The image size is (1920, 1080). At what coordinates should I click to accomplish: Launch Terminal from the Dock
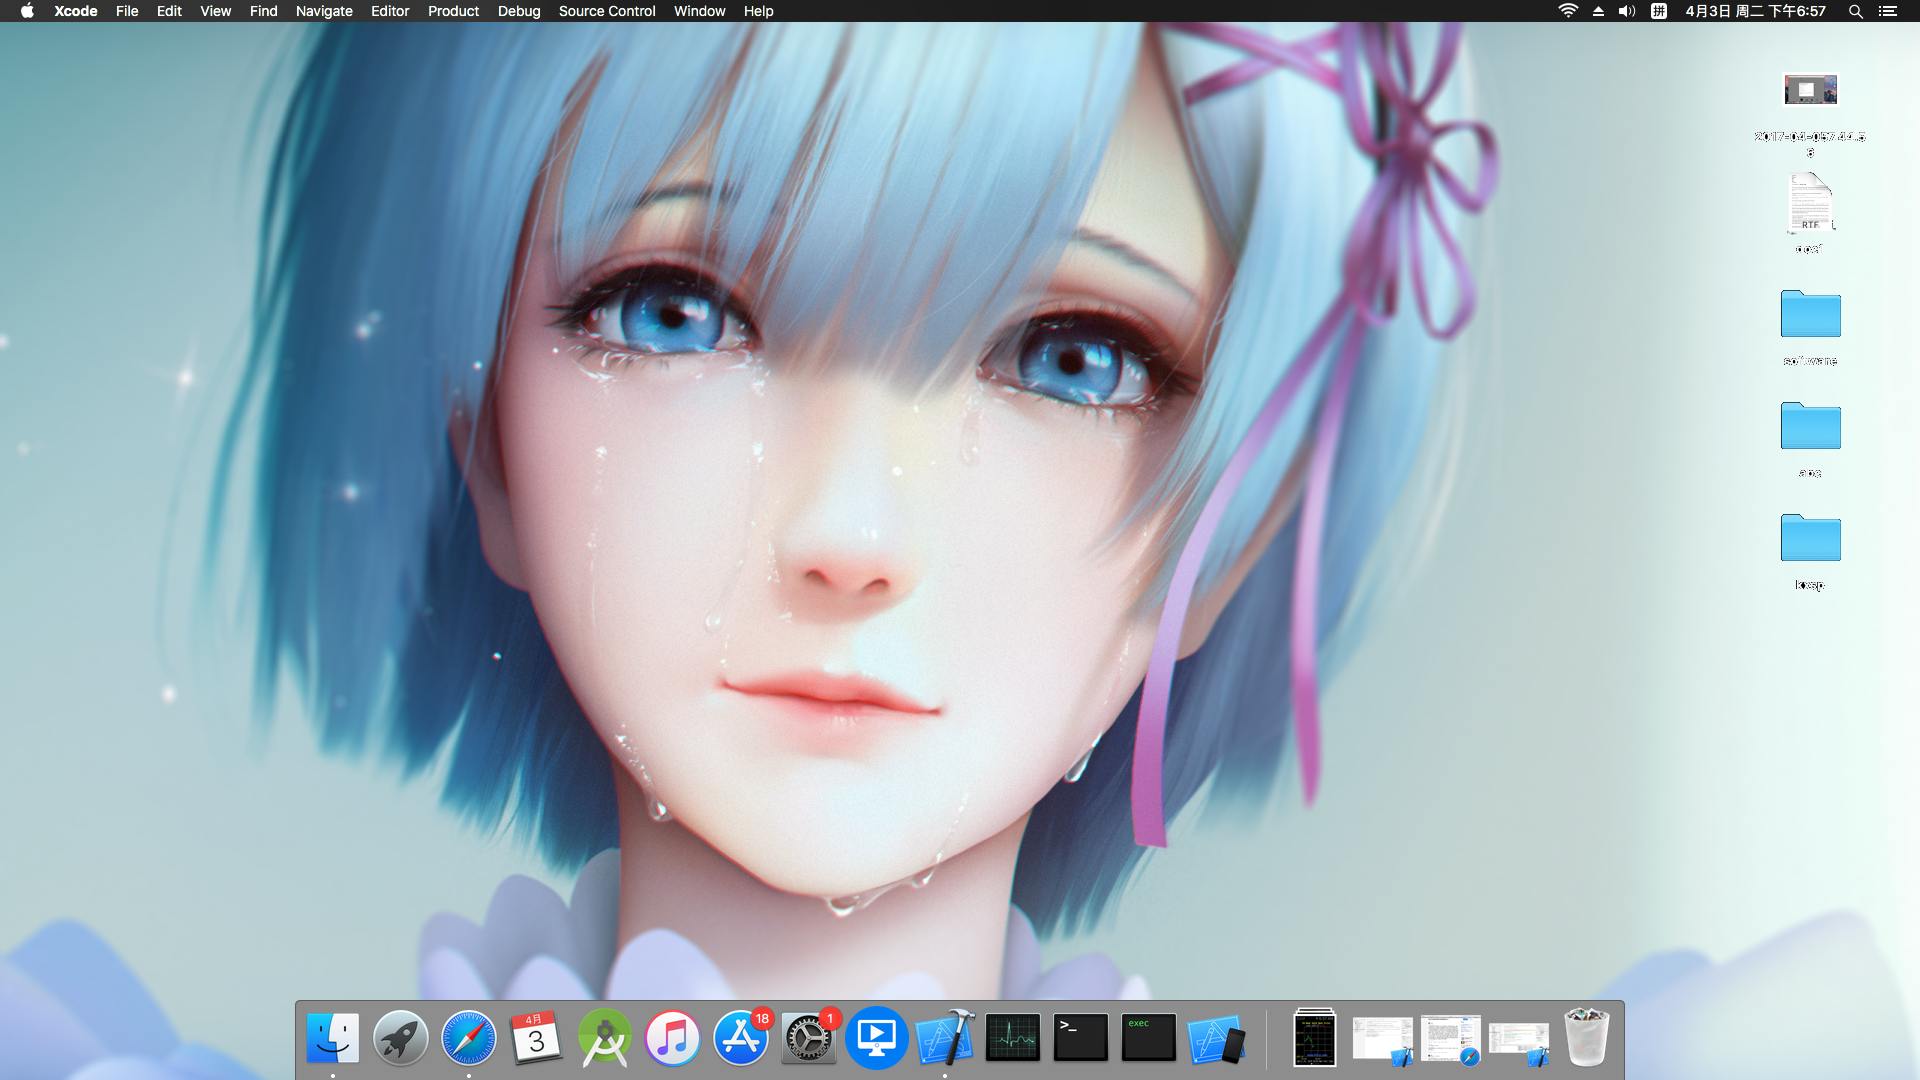point(1081,1038)
